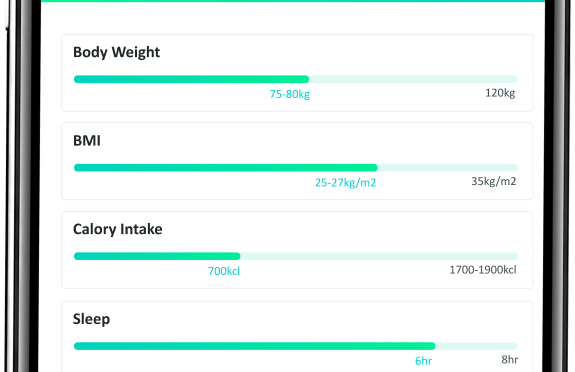Click the Body Weight progress bar
The image size is (575, 372).
(x=296, y=79)
